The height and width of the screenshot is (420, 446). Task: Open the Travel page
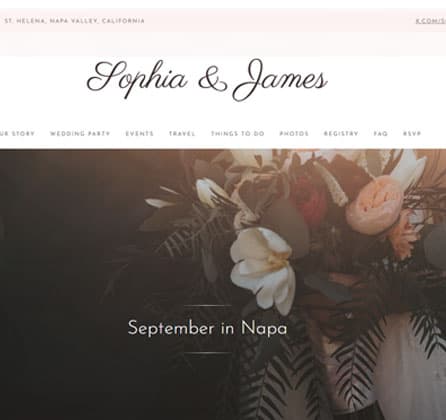[182, 134]
